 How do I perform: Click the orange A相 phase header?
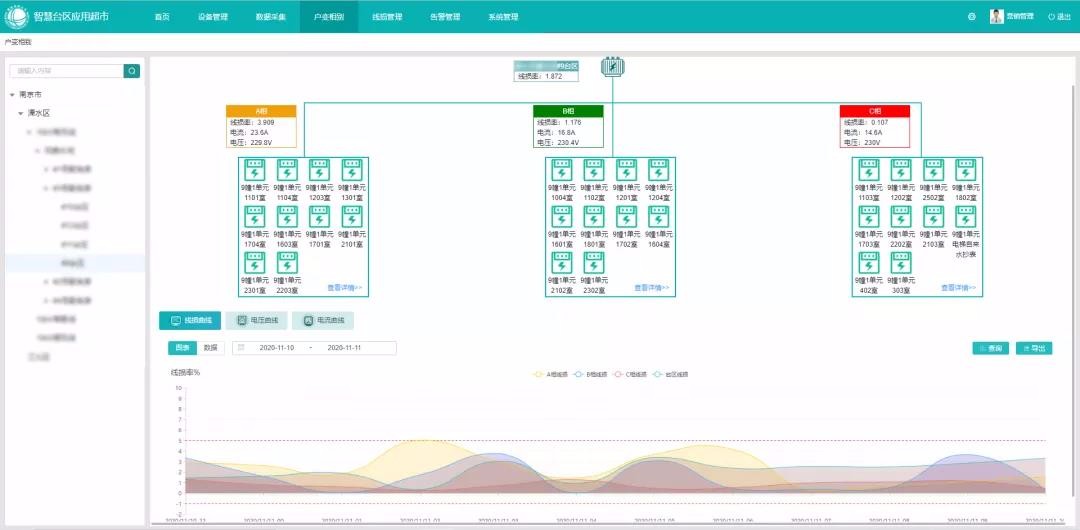click(x=261, y=111)
